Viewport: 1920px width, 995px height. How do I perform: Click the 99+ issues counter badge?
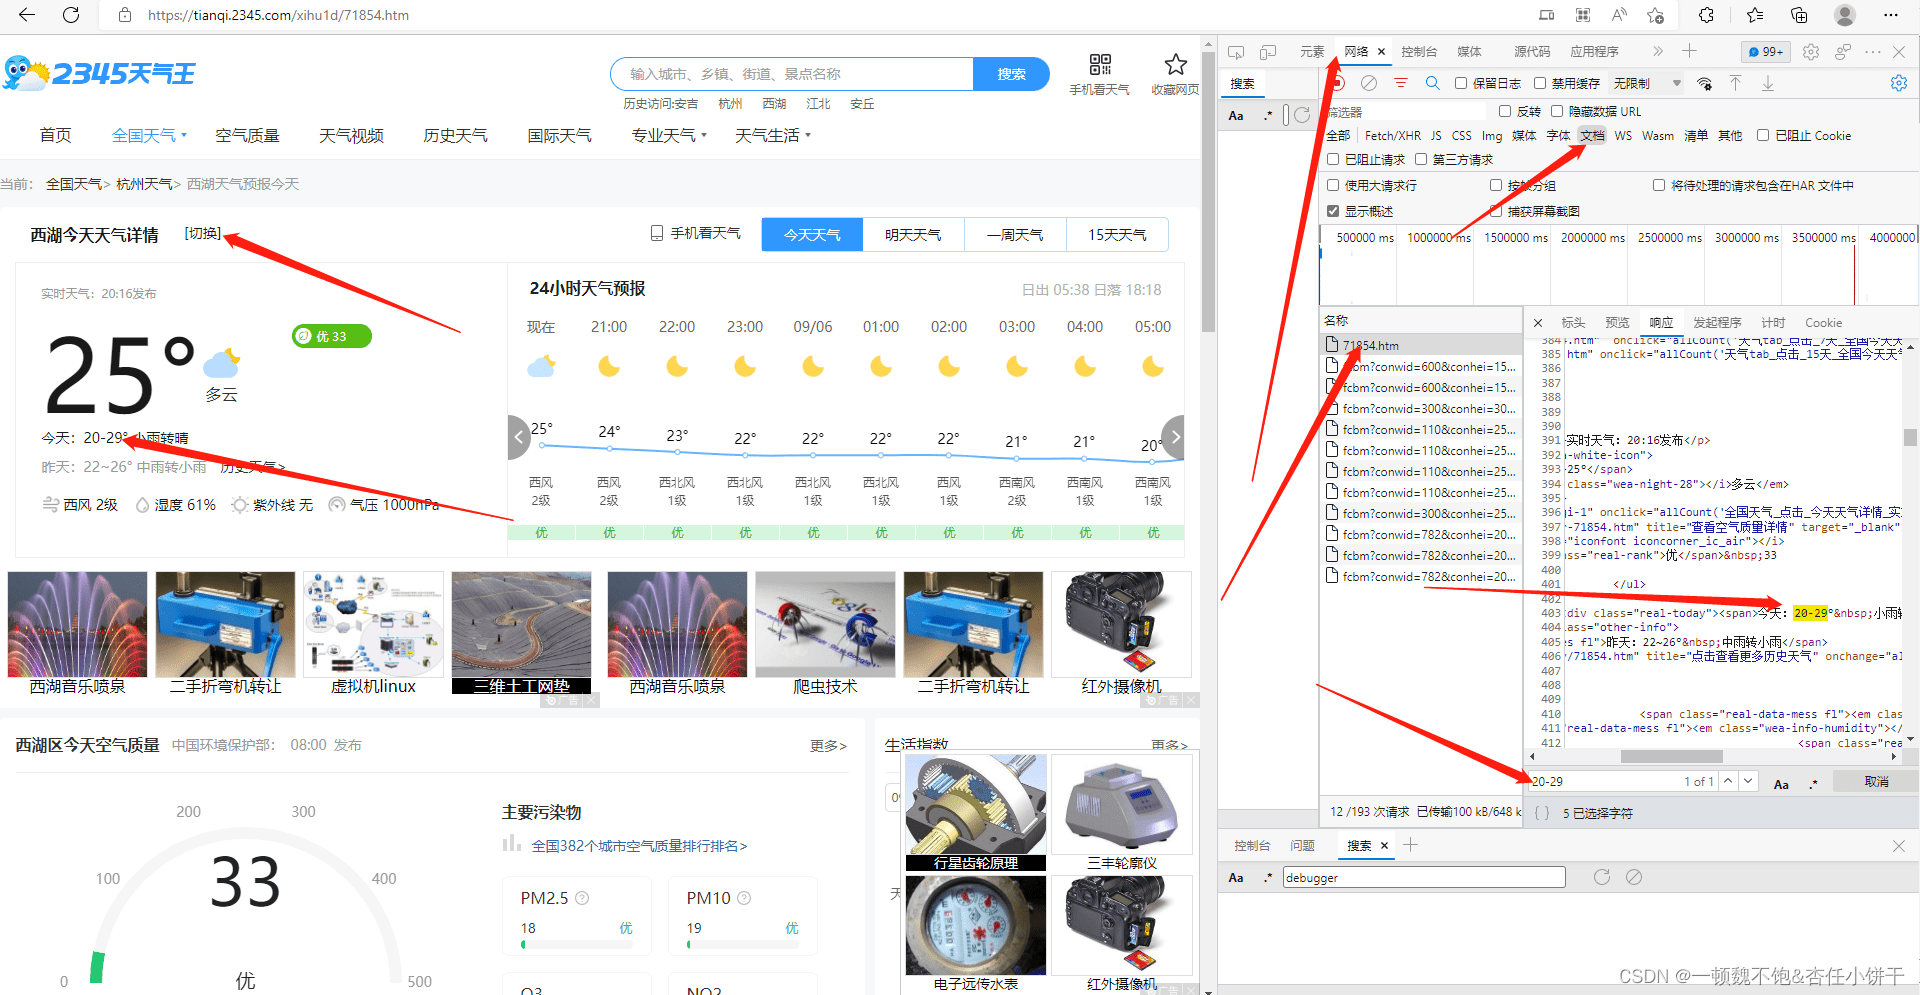[x=1766, y=51]
